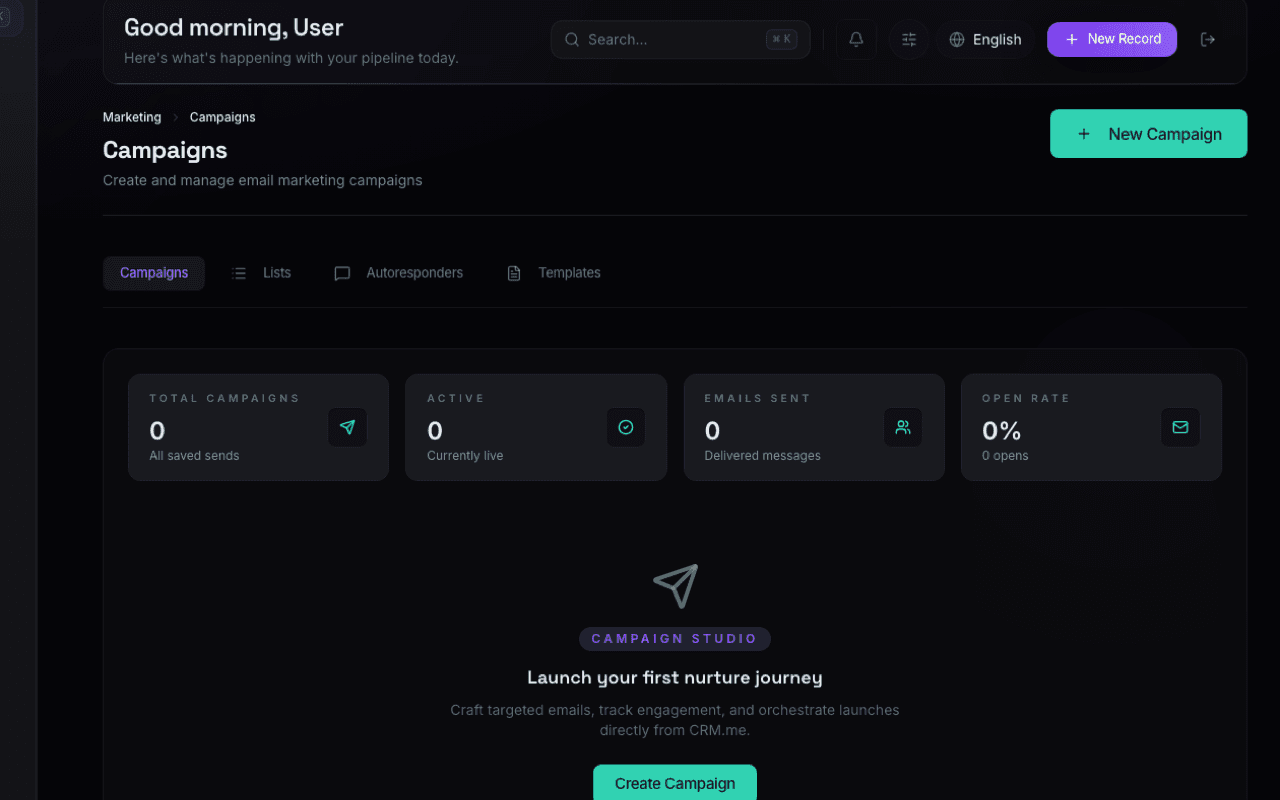The image size is (1280, 800).
Task: Click the envelope icon on the Open Rate card
Action: (1180, 427)
